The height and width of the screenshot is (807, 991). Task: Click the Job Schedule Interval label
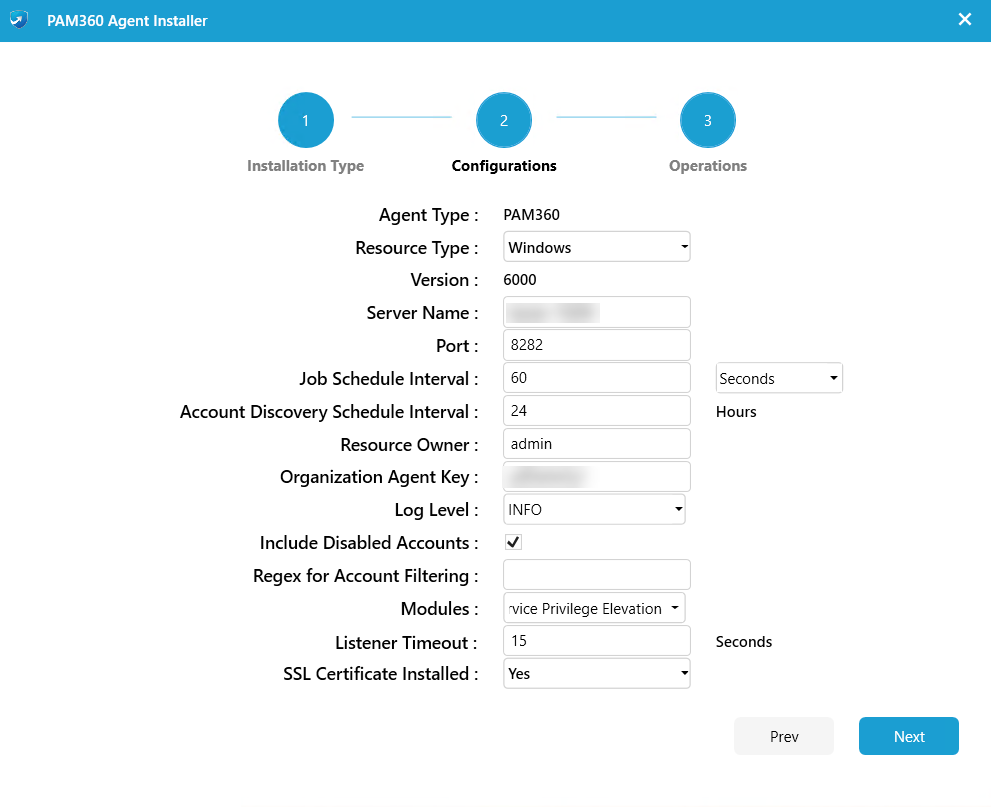pos(389,379)
